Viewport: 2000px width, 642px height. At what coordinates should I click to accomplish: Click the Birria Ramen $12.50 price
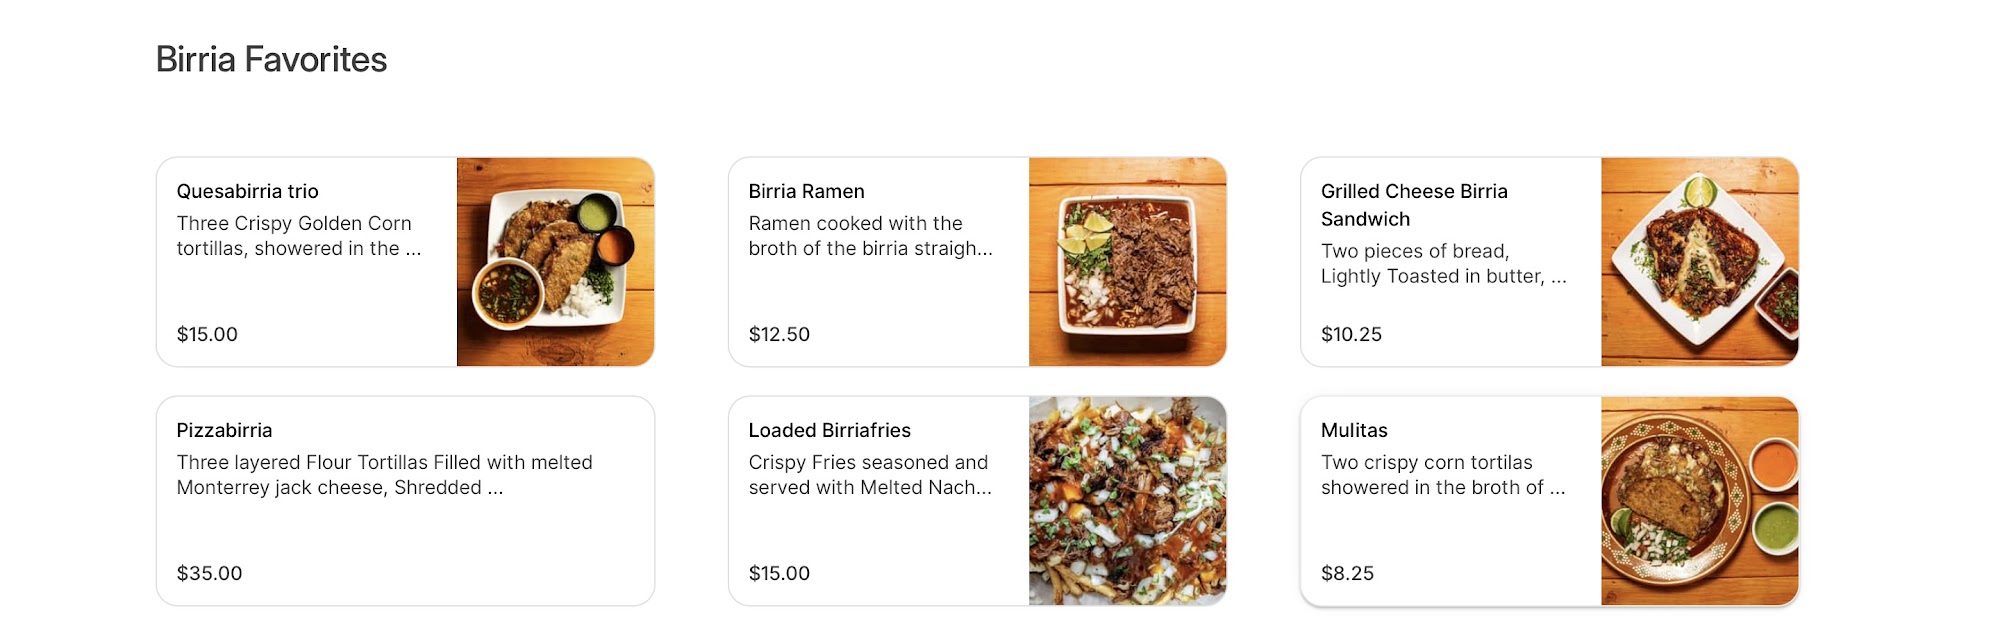click(x=779, y=334)
